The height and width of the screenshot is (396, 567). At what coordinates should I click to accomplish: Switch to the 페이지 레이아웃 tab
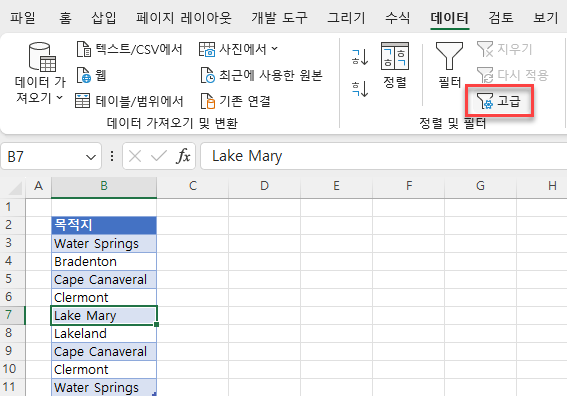[184, 17]
